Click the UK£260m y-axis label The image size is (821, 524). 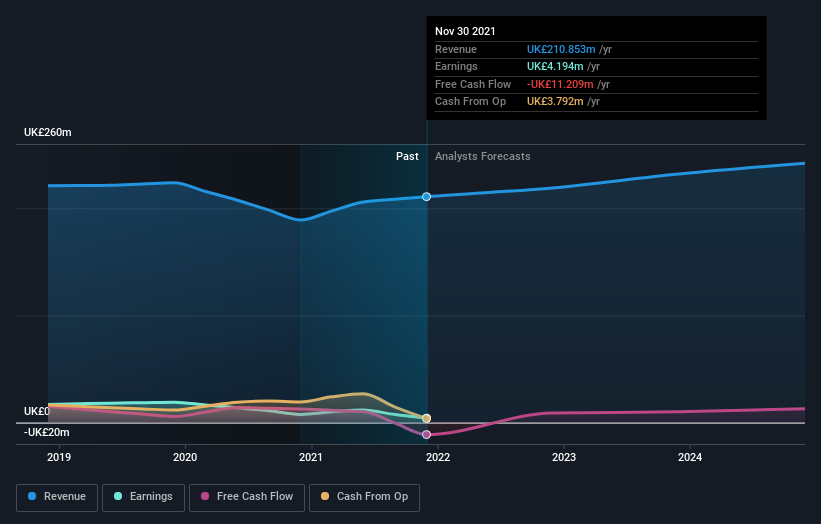pyautogui.click(x=48, y=132)
